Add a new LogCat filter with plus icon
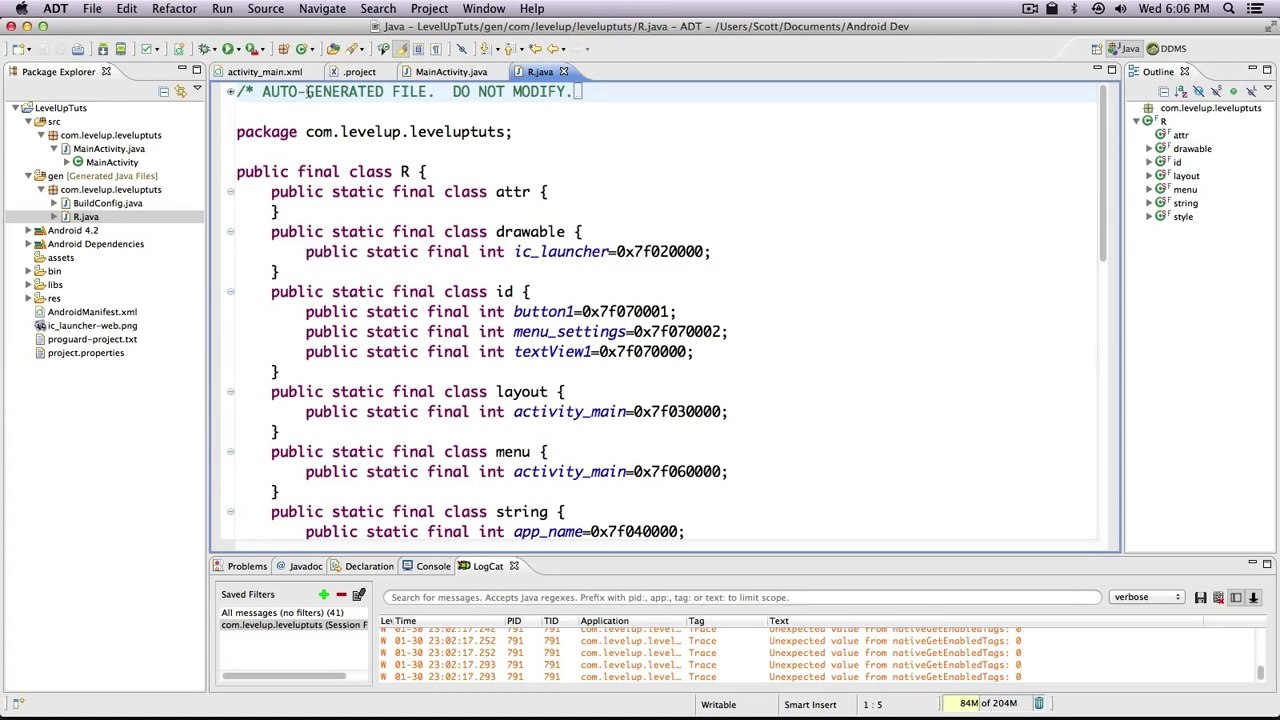 (x=323, y=595)
